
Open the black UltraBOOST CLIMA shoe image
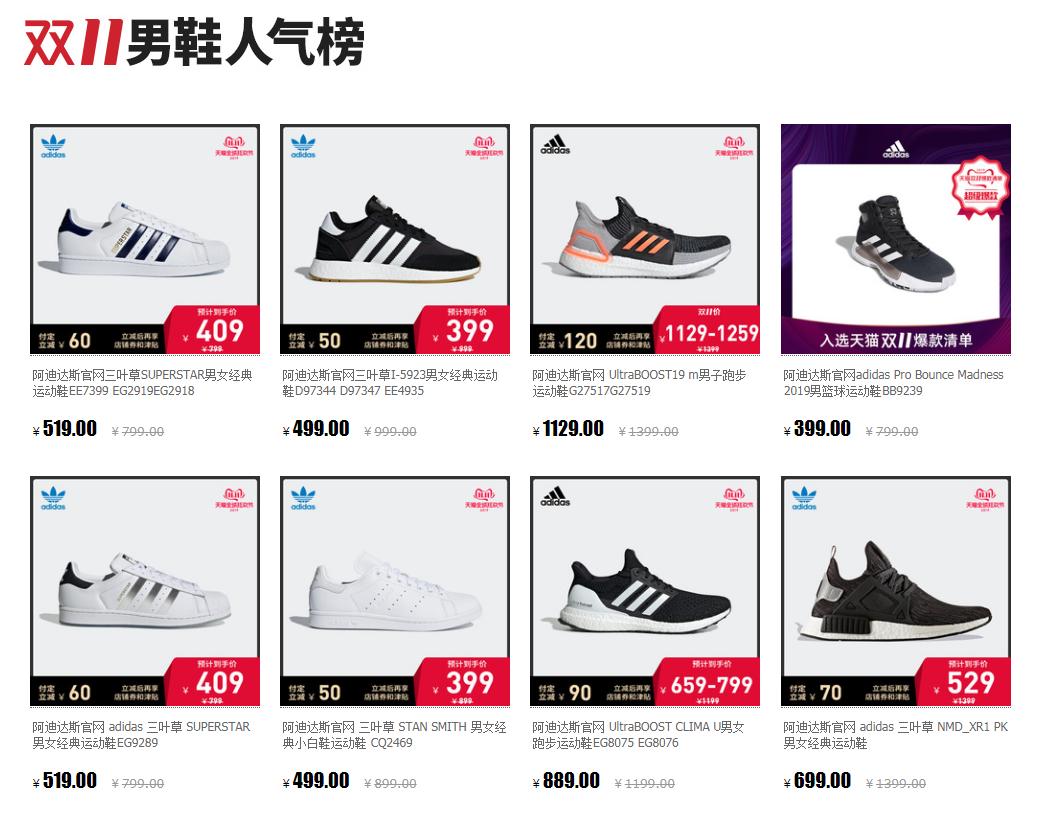point(645,591)
